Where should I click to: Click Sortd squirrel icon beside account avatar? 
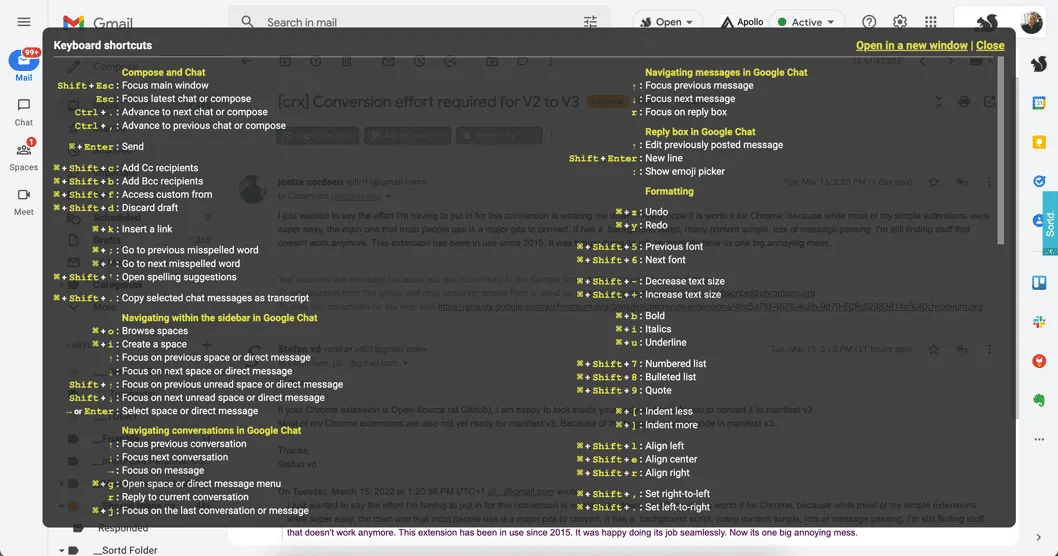(x=986, y=22)
